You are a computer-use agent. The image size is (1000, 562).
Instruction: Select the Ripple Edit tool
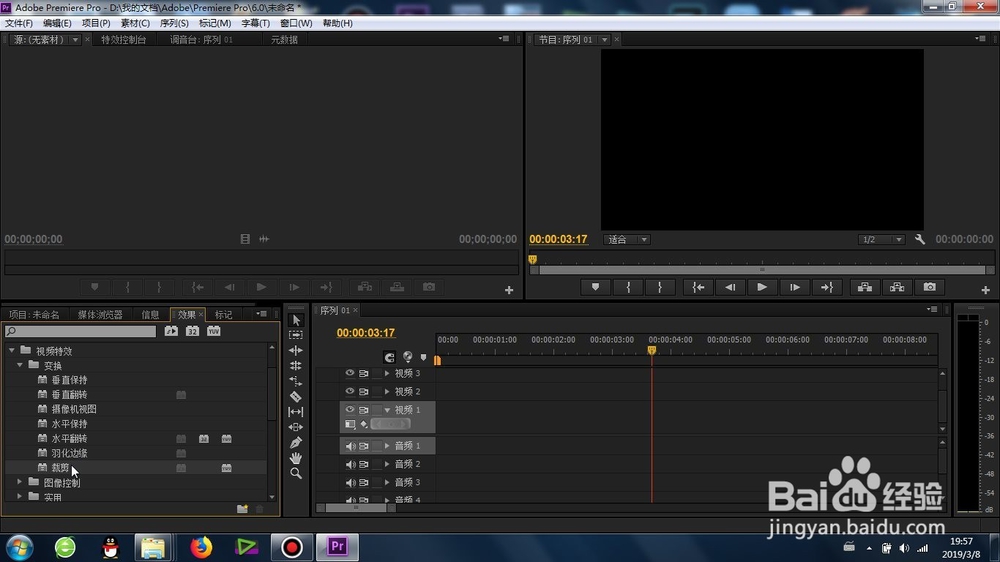point(296,350)
